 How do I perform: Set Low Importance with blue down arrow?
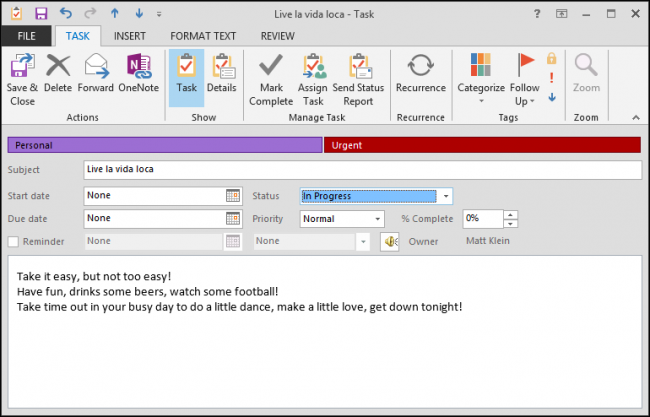[x=552, y=97]
